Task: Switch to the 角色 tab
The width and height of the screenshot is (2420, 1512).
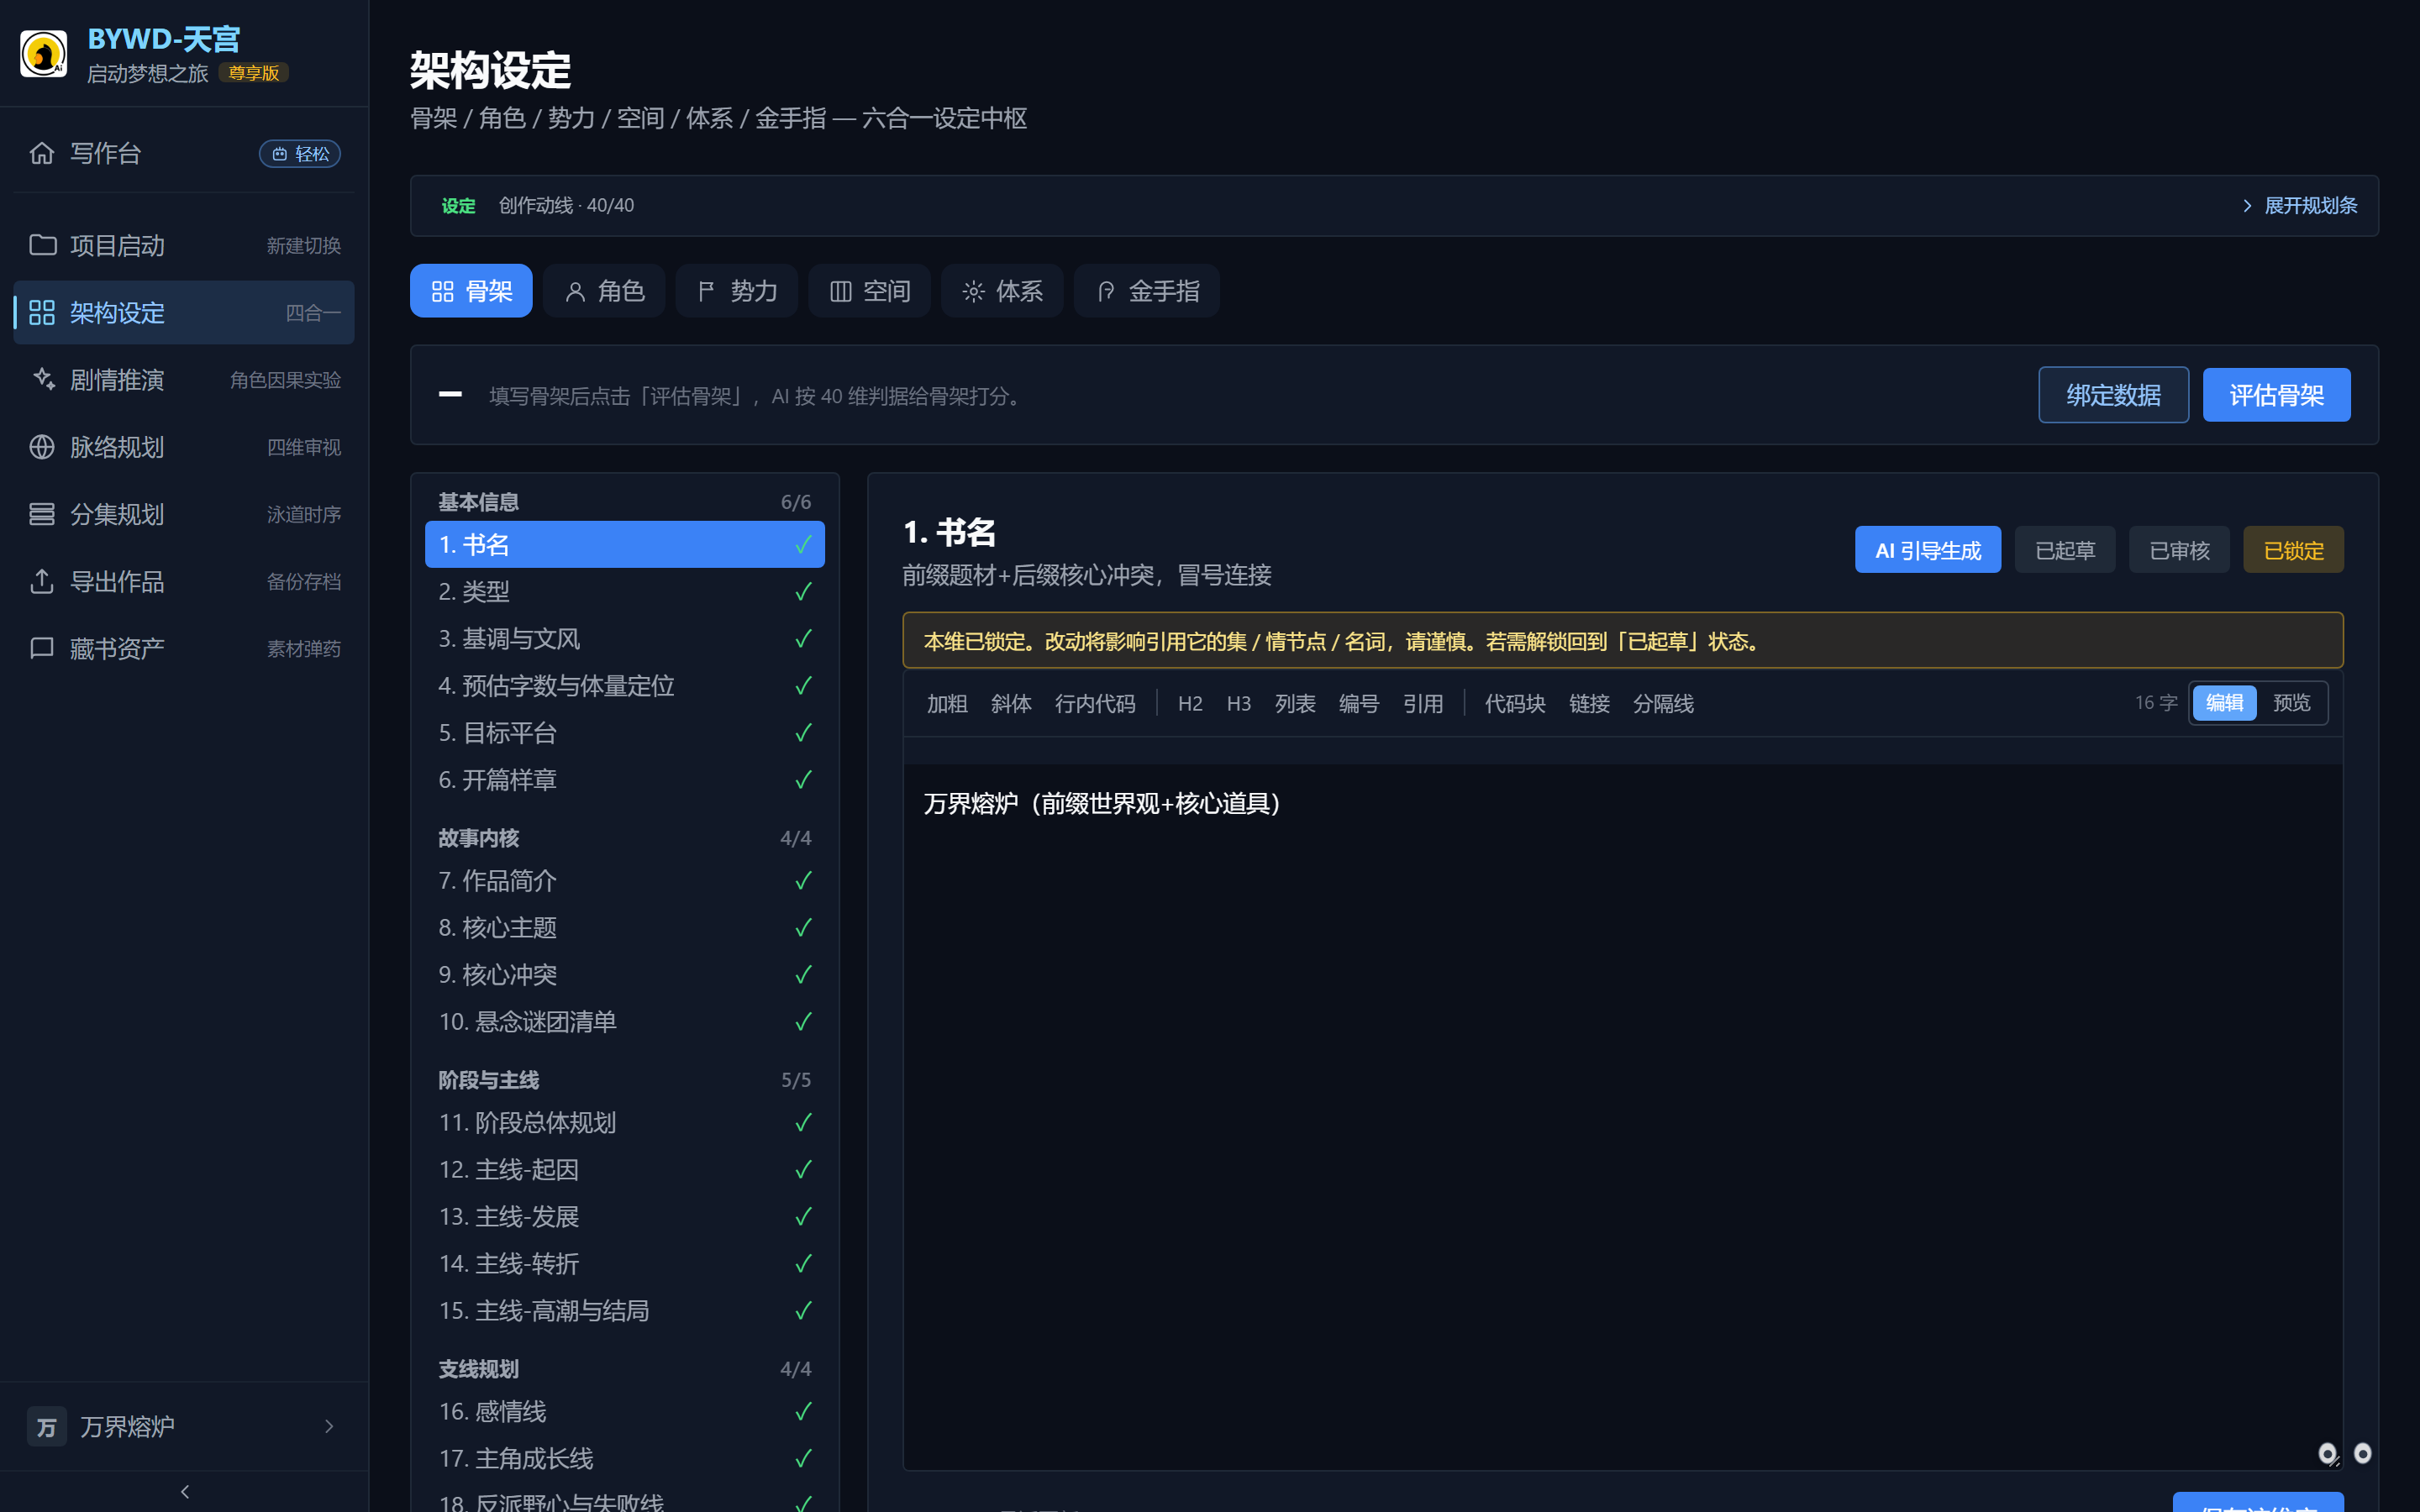Action: click(x=604, y=291)
